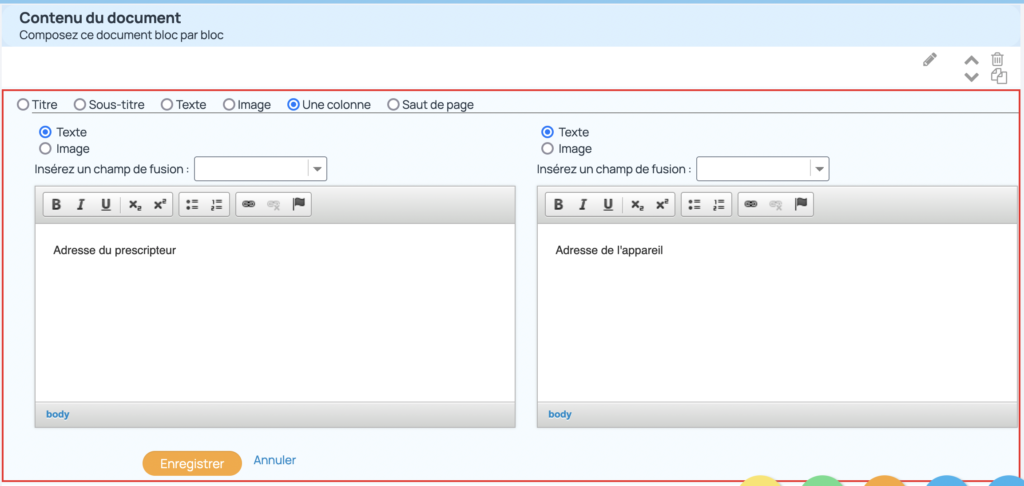1024x486 pixels.
Task: Click in right editor text area
Action: 777,313
